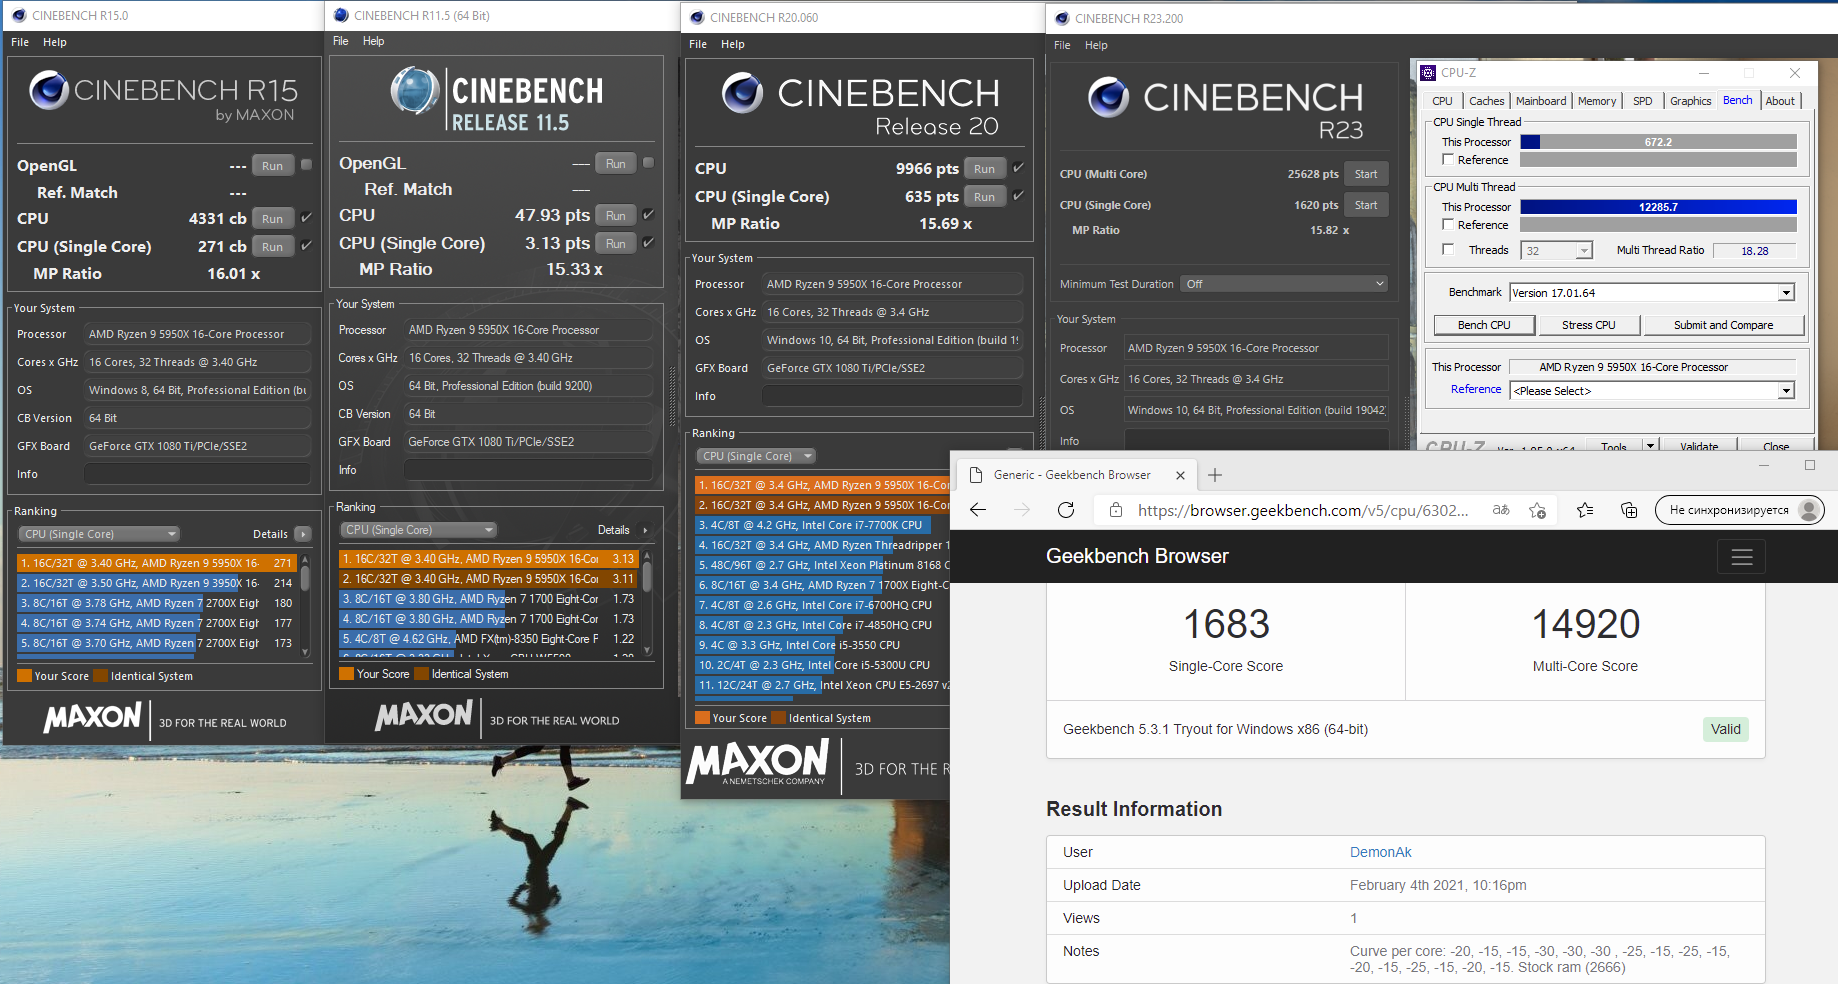Click the Info field in Cinebench R15

tap(198, 474)
